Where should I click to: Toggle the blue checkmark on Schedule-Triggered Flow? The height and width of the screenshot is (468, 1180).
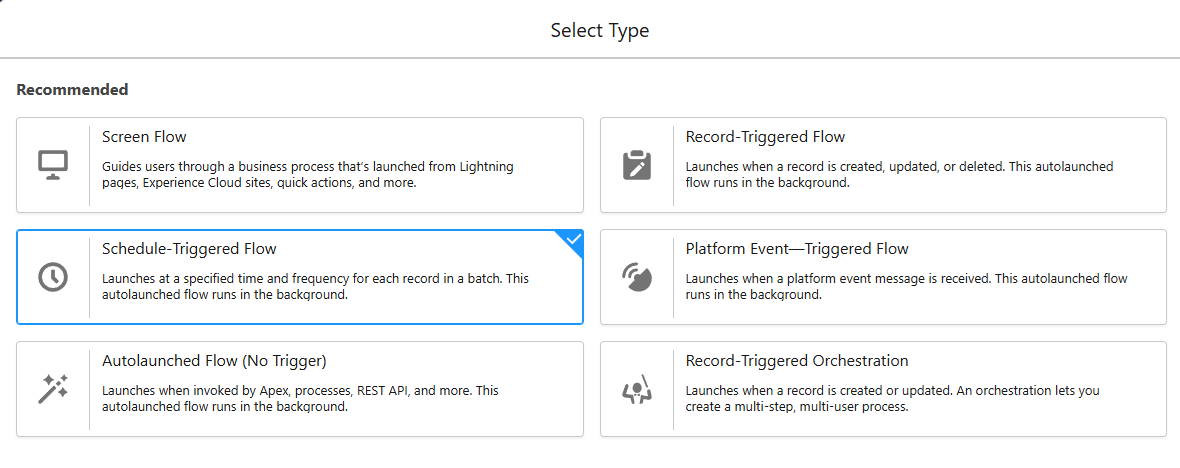(573, 240)
